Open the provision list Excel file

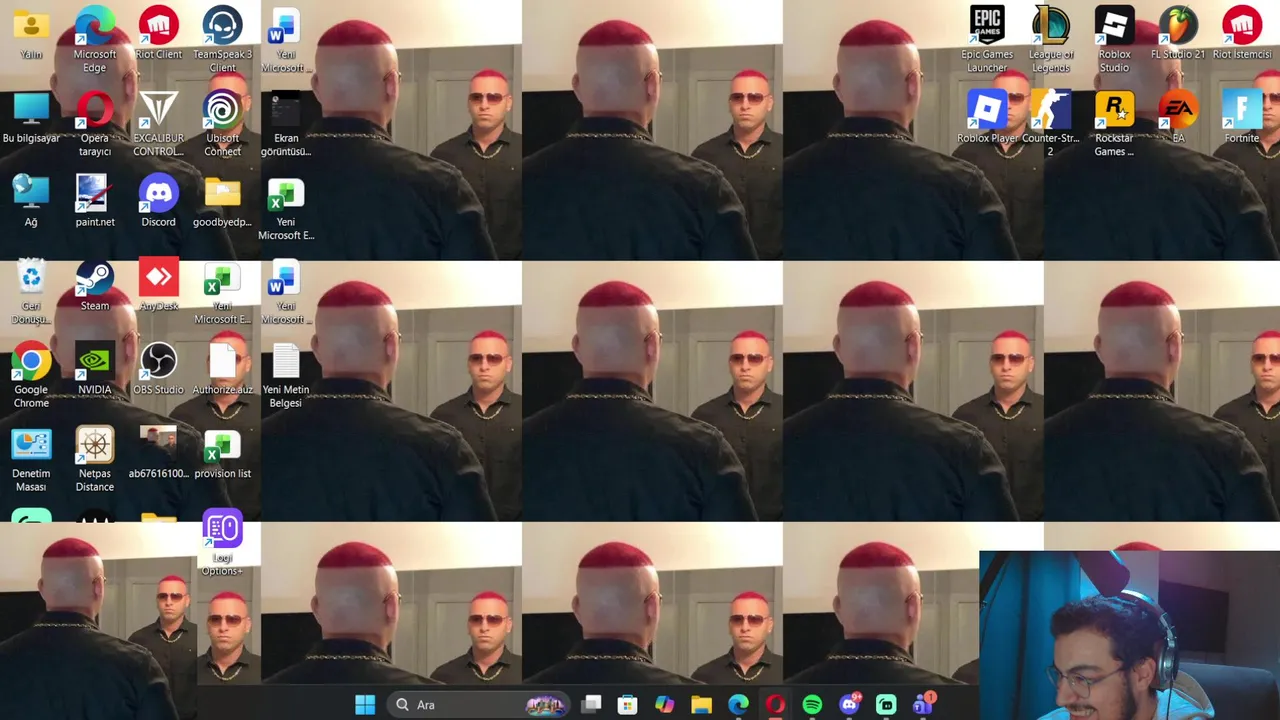[x=222, y=453]
